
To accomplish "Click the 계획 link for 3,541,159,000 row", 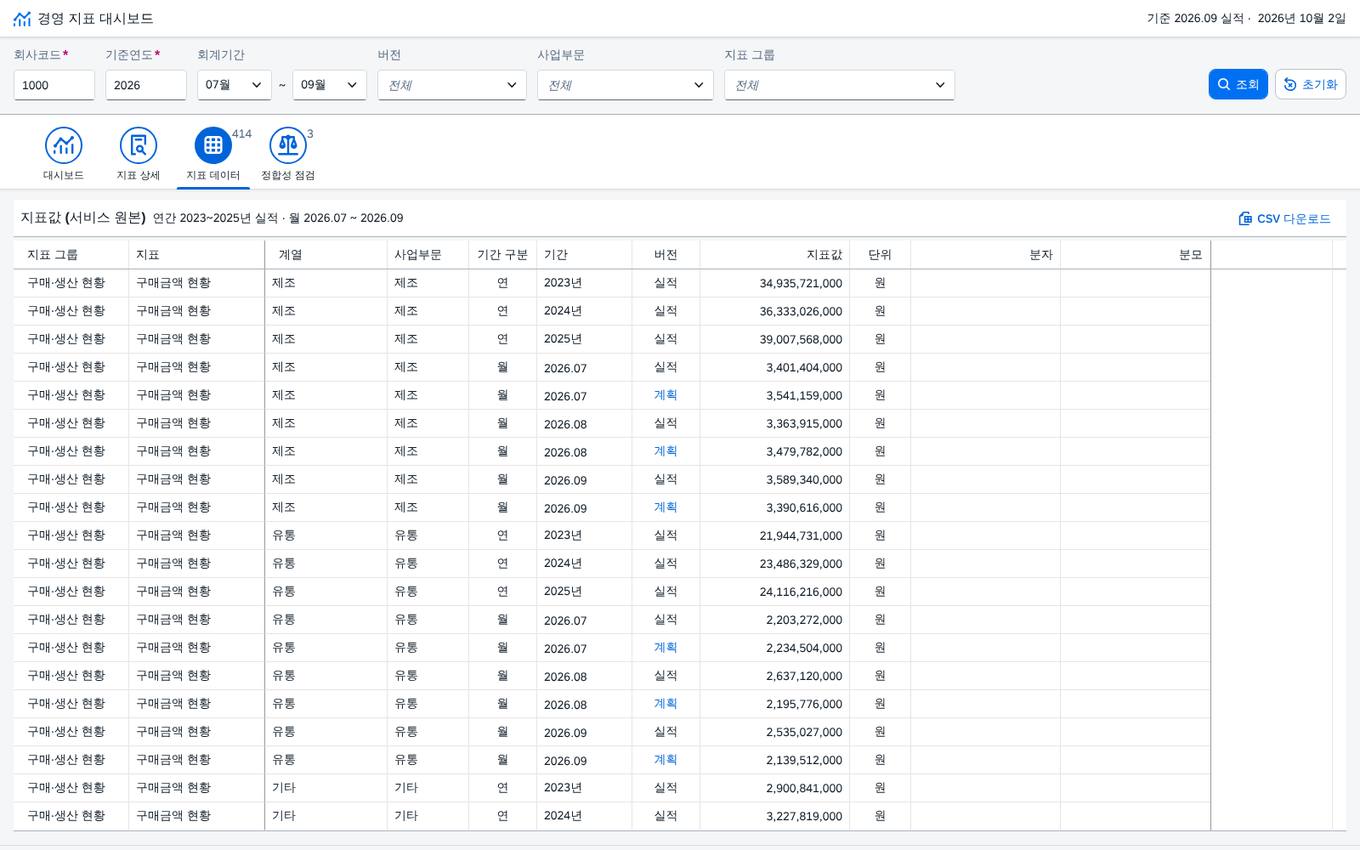I will pos(665,395).
